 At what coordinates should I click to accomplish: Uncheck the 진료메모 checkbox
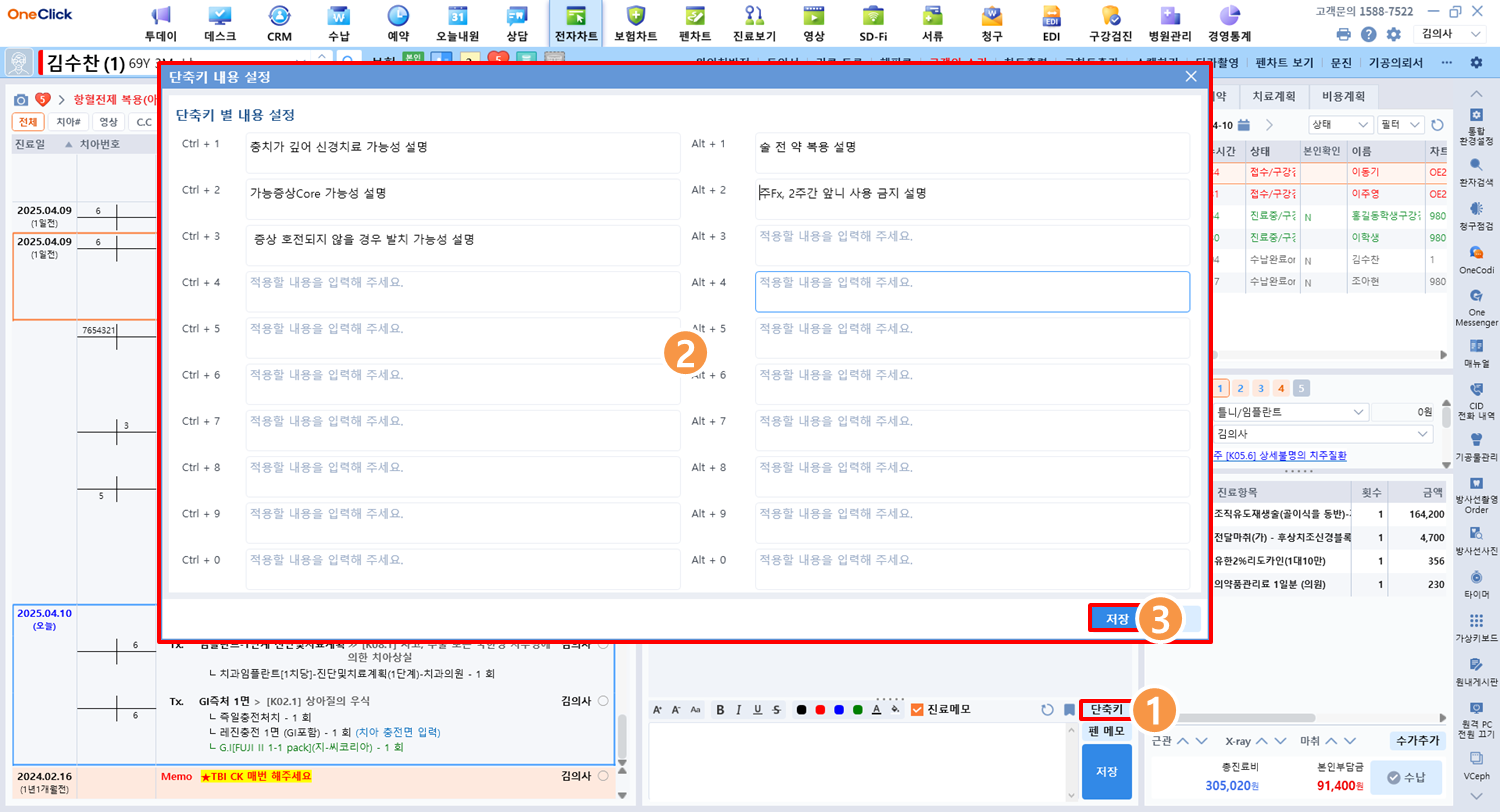click(x=917, y=710)
